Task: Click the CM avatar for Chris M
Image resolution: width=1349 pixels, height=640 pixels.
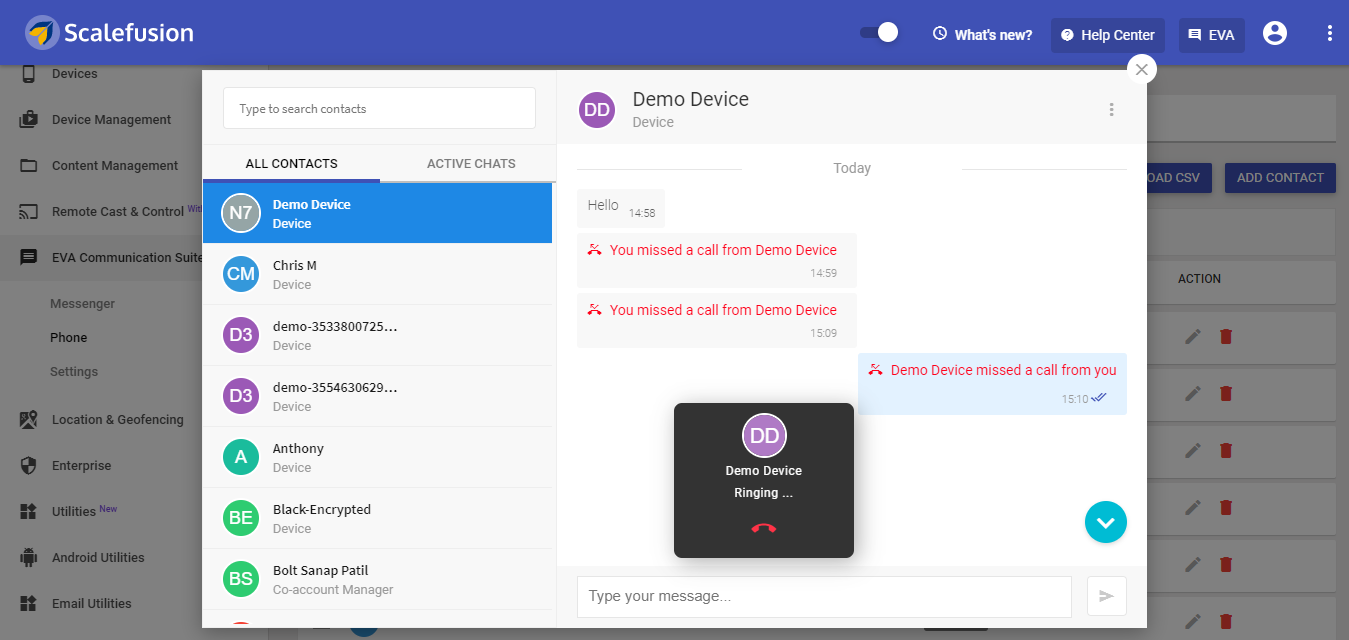Action: (x=241, y=274)
